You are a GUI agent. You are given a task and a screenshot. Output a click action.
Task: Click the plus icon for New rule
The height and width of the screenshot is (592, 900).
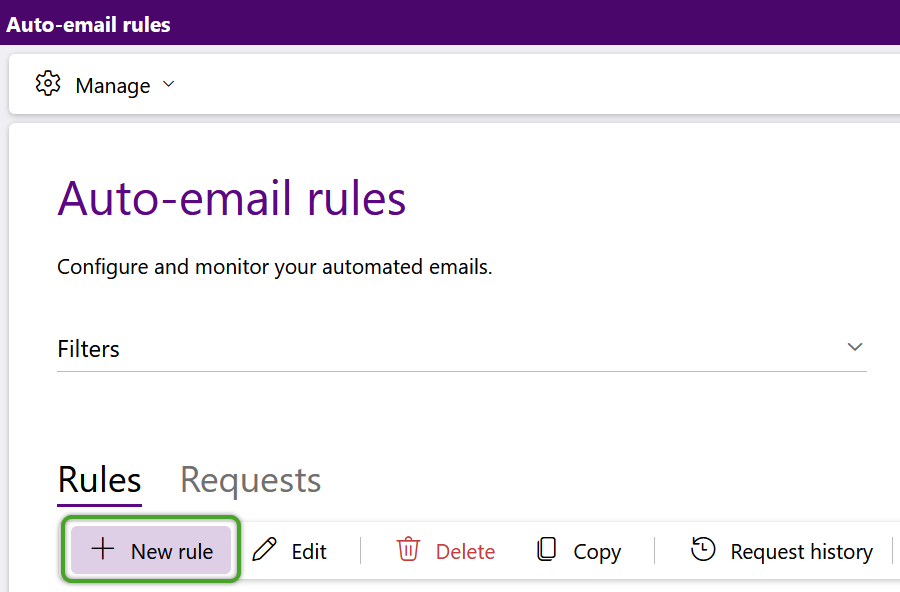pyautogui.click(x=103, y=549)
